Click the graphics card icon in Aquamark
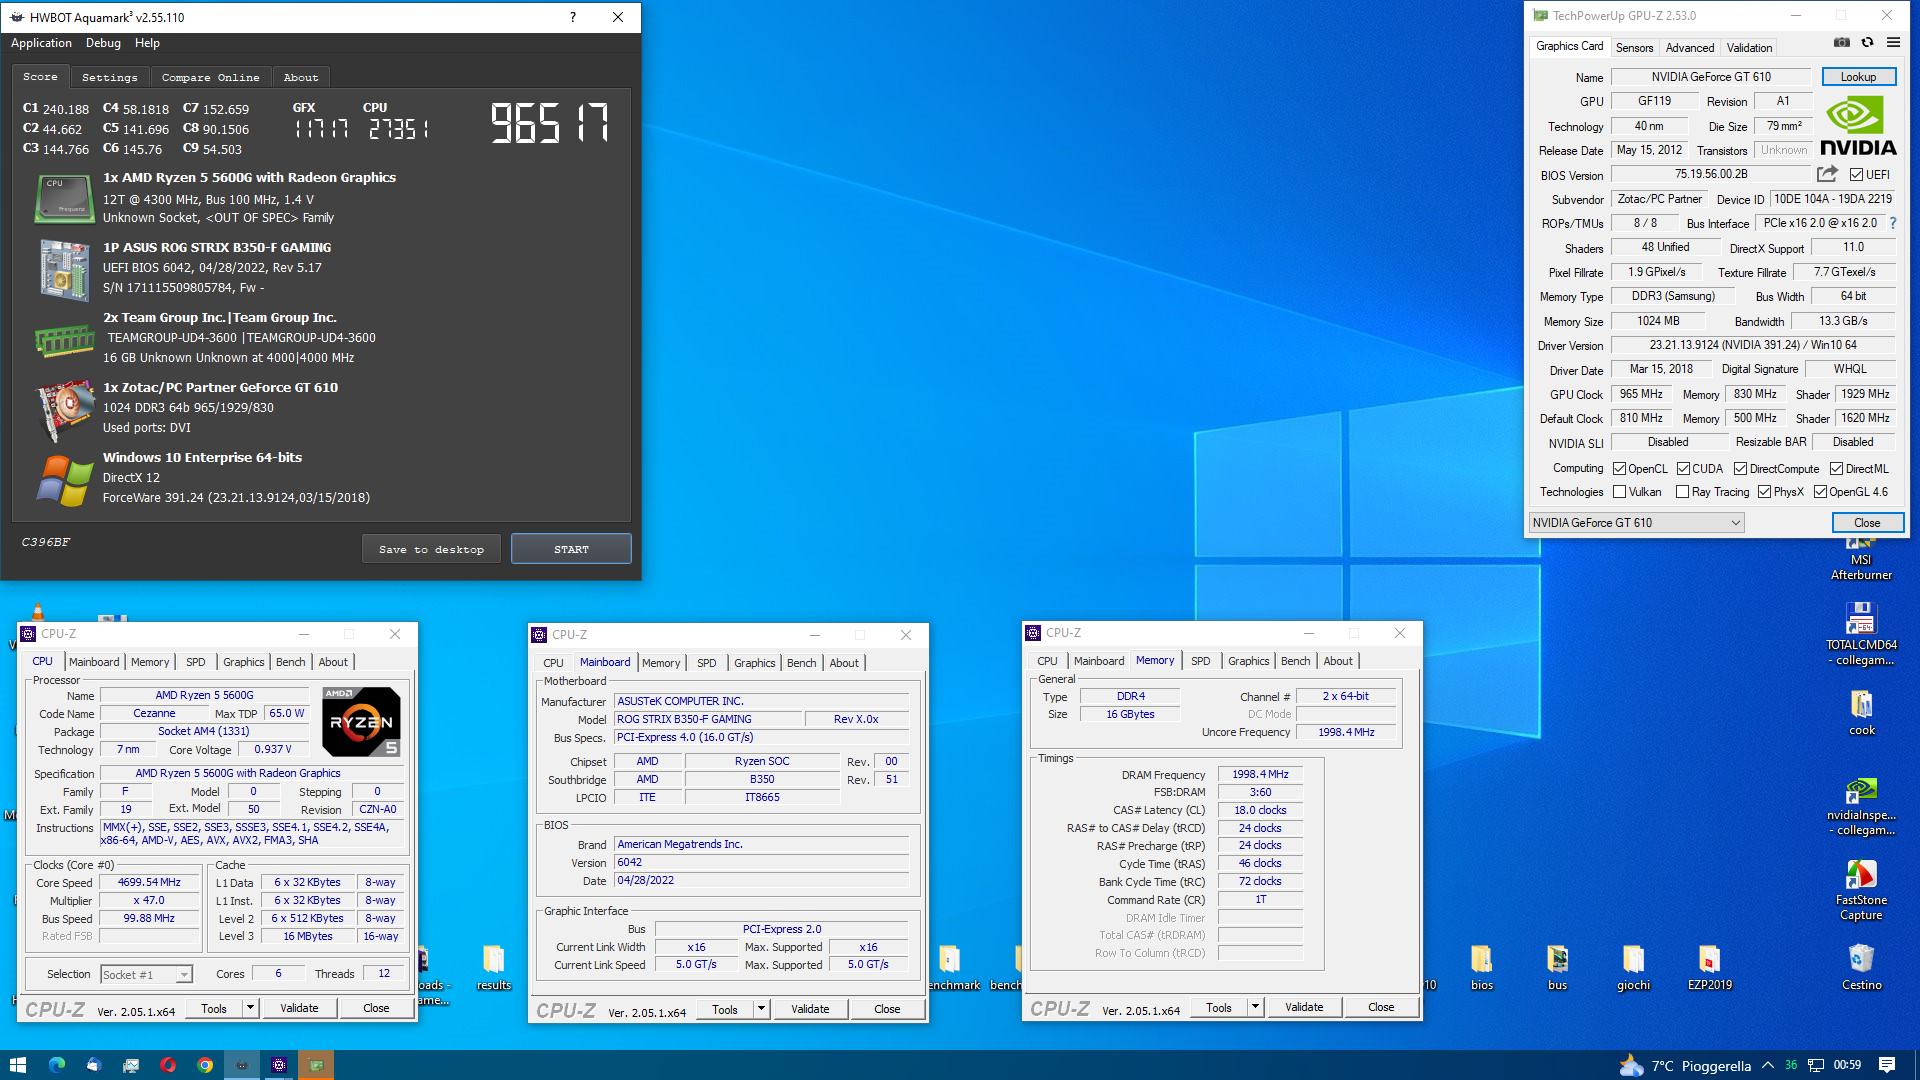1920x1080 pixels. pos(65,410)
